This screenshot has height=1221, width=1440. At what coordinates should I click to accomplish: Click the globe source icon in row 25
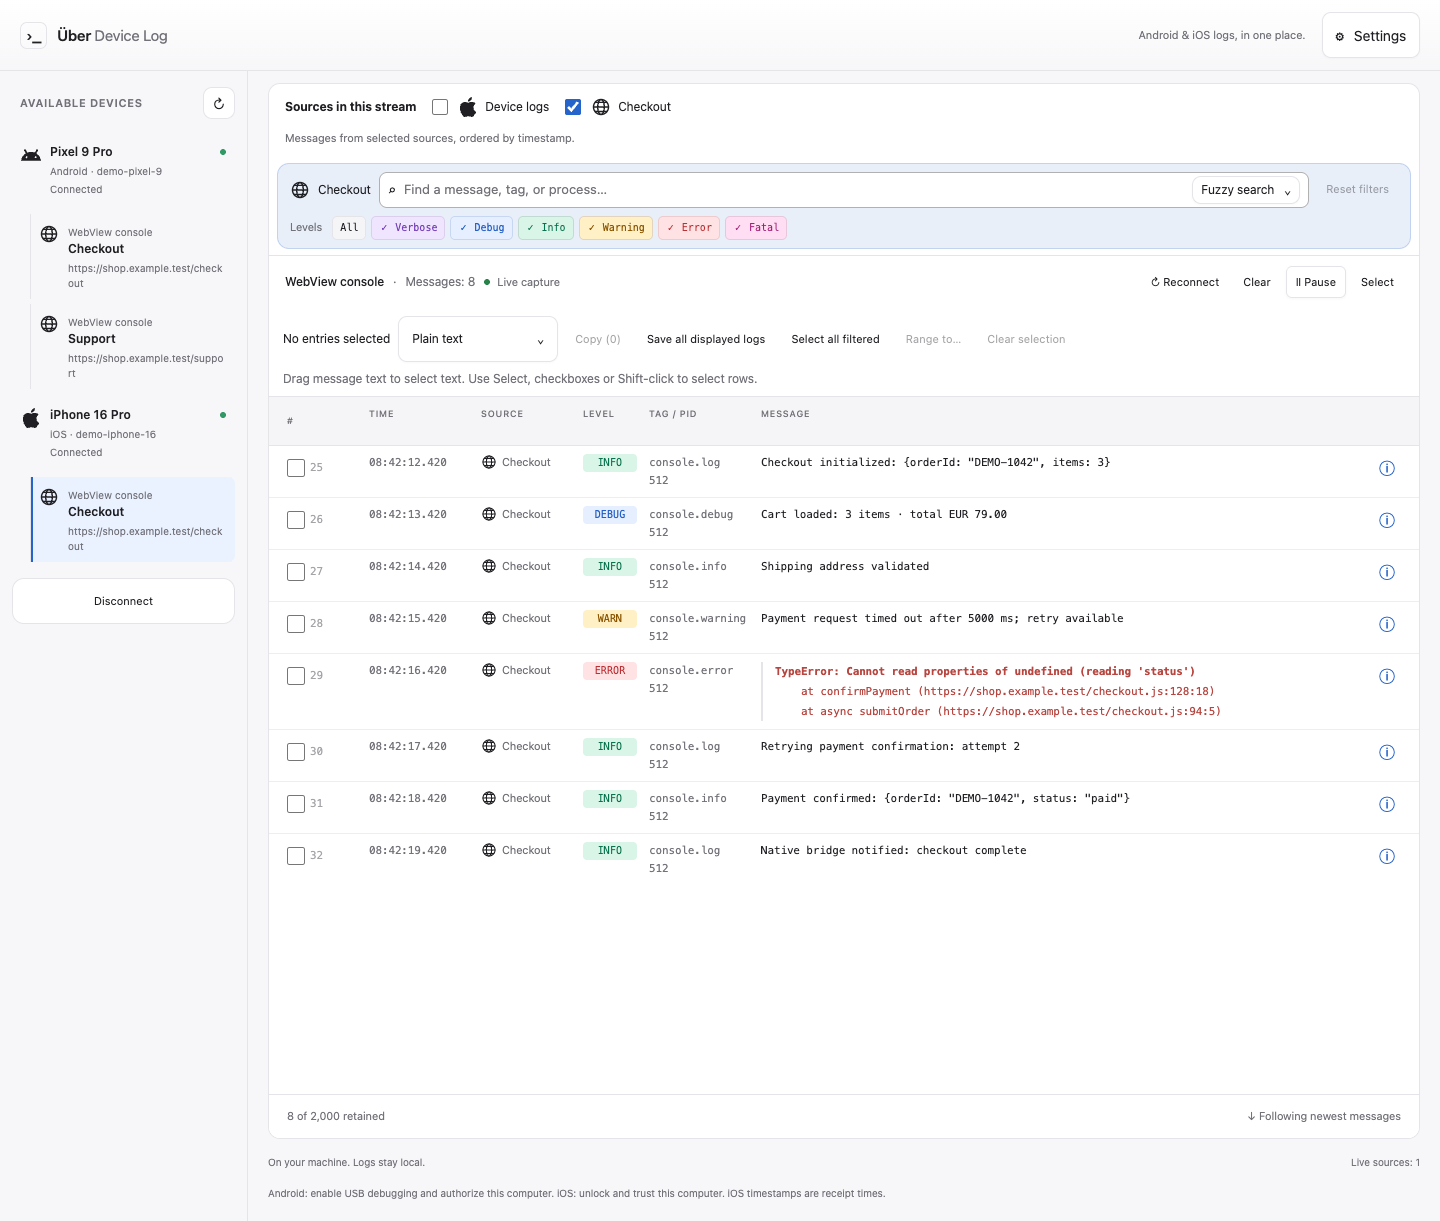click(x=489, y=462)
